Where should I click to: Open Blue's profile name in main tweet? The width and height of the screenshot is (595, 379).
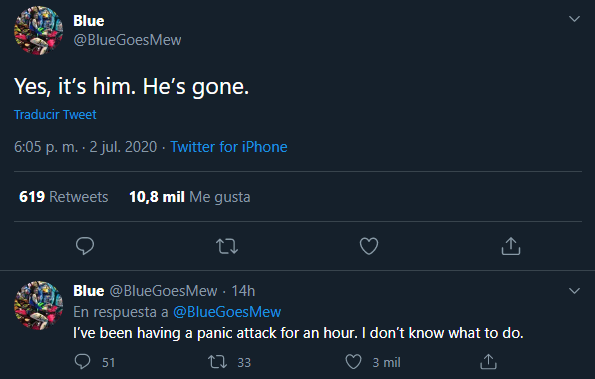click(x=88, y=21)
